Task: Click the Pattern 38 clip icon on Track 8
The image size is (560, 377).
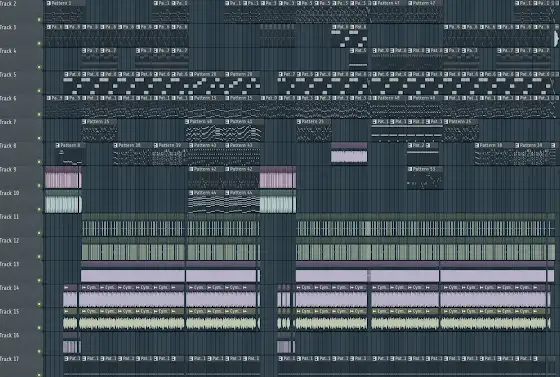Action: click(115, 145)
